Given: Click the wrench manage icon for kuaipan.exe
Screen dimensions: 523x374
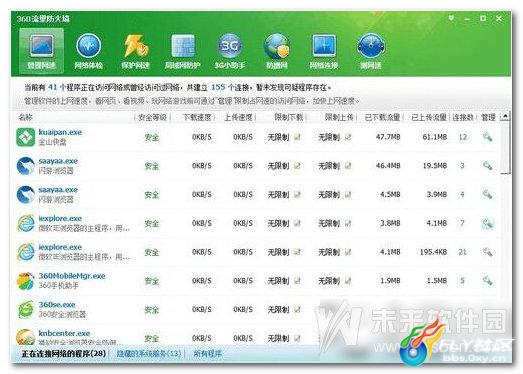Looking at the screenshot, I should (x=487, y=137).
